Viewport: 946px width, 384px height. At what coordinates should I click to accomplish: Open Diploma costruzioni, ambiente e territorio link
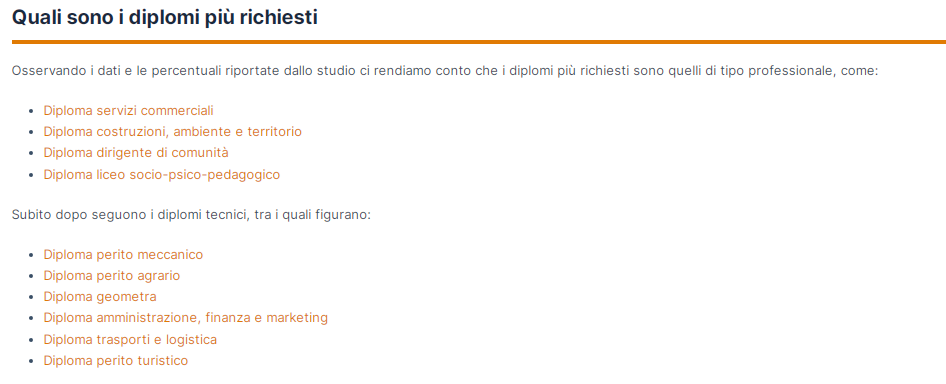[x=173, y=132]
